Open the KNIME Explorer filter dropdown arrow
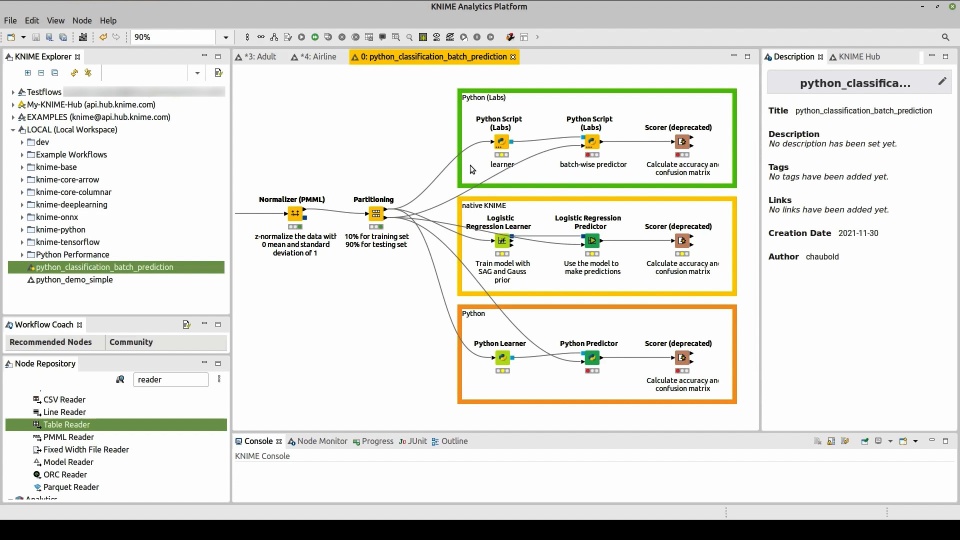 [197, 73]
